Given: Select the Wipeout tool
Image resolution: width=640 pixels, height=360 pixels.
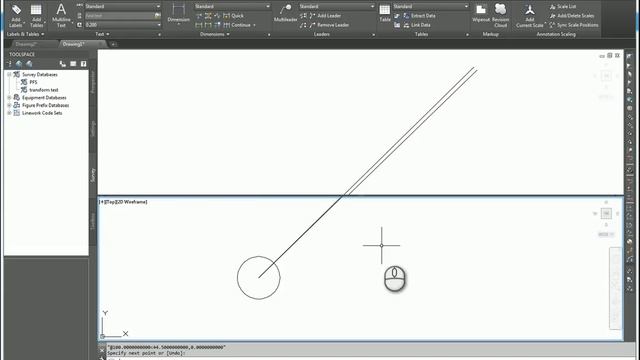Looking at the screenshot, I should point(481,13).
